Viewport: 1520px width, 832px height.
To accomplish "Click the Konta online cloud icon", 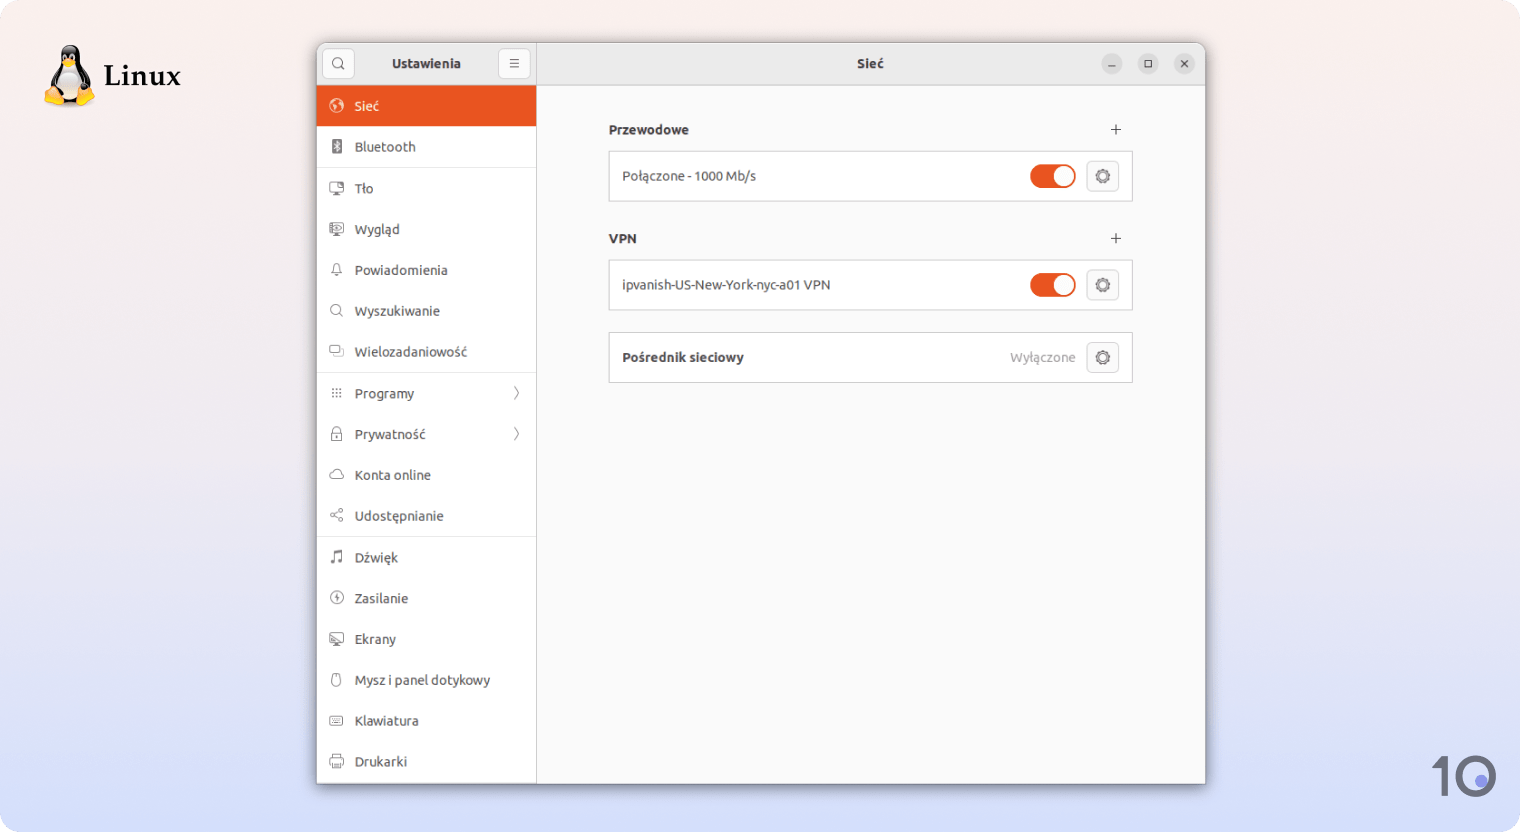I will 337,475.
